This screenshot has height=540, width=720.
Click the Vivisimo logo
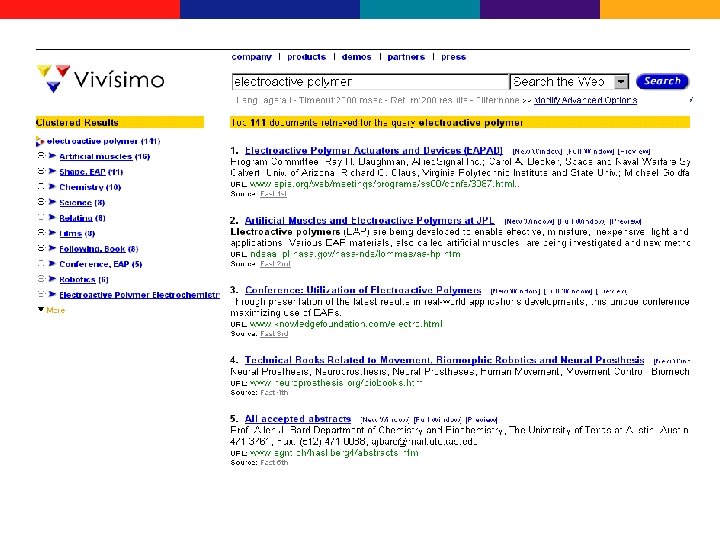(100, 79)
